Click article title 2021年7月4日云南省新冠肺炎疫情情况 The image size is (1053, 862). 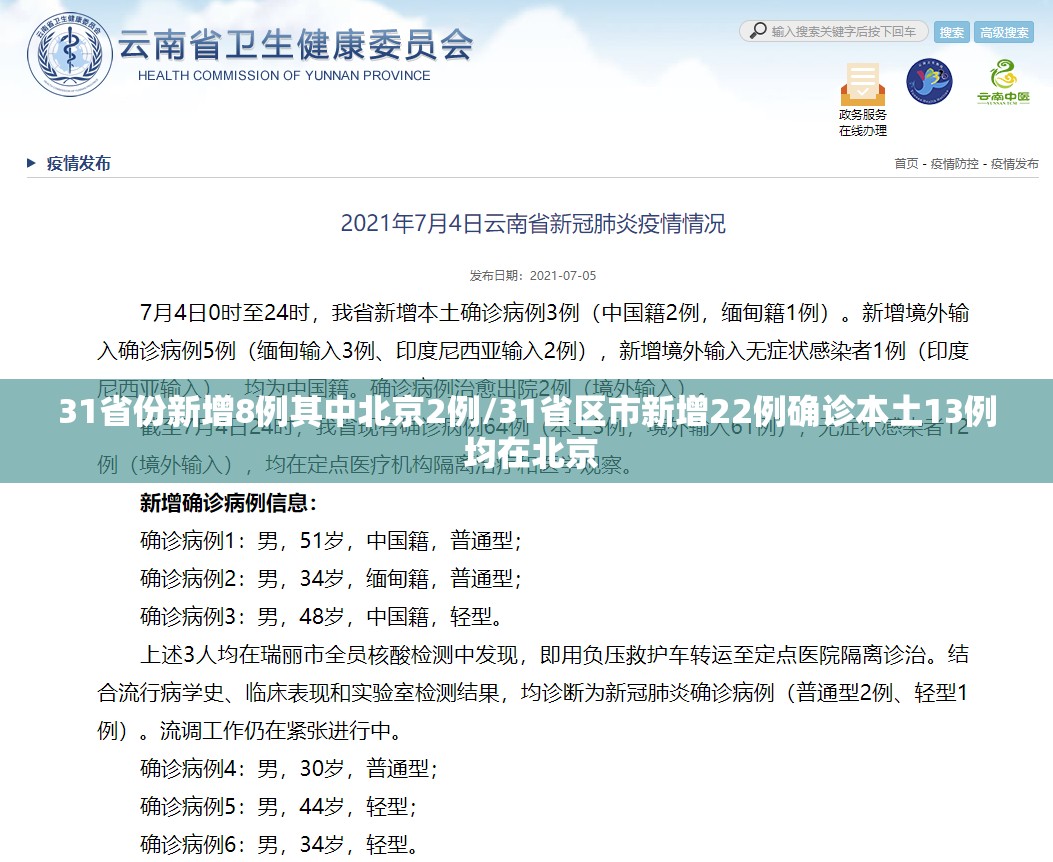[533, 224]
